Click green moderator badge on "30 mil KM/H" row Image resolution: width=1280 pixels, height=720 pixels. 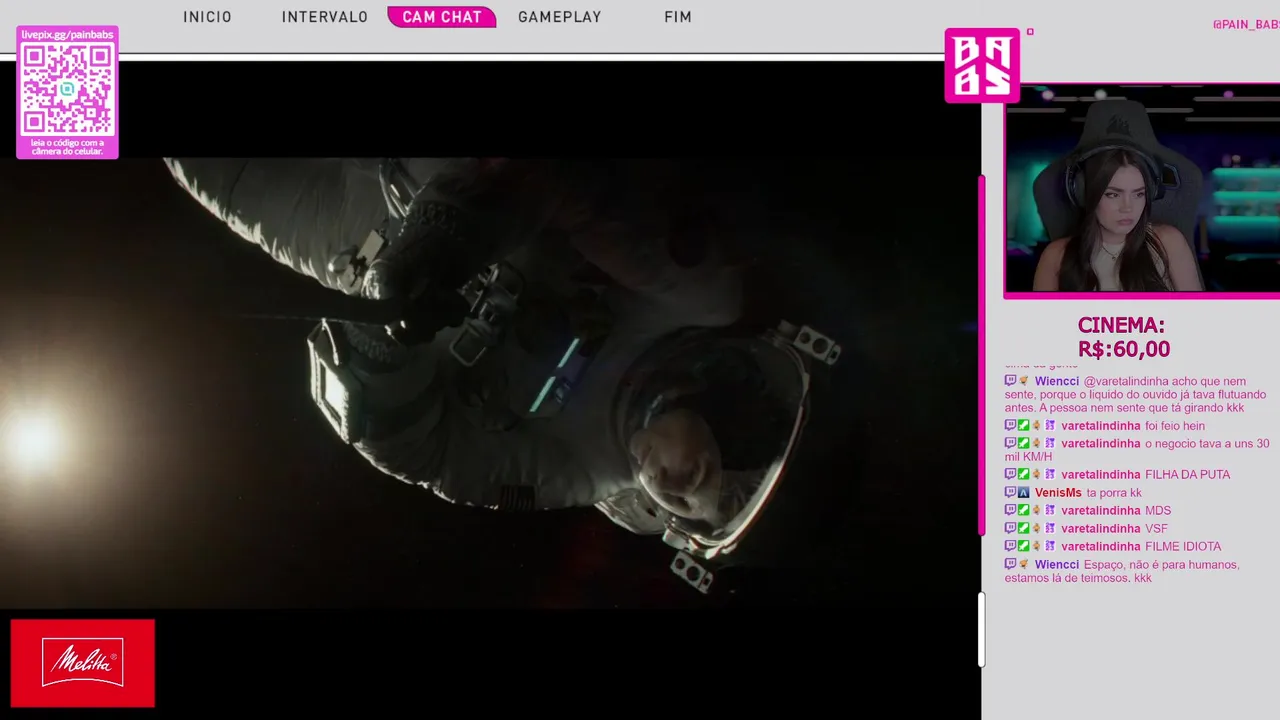(1023, 444)
